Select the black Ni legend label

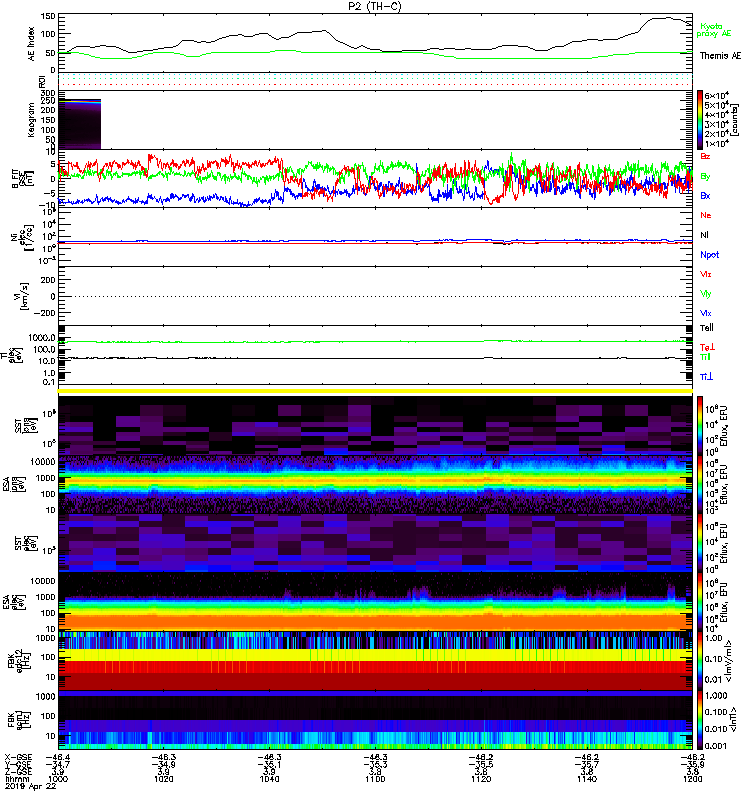(704, 235)
